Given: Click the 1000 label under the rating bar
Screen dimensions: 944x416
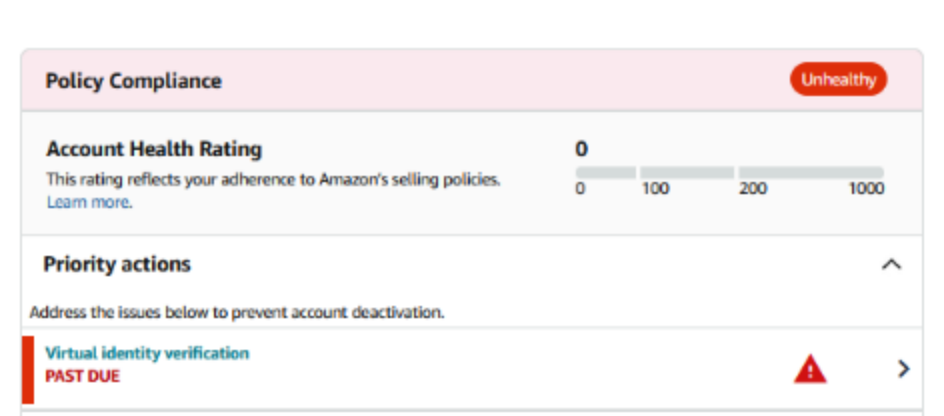Looking at the screenshot, I should (x=866, y=189).
